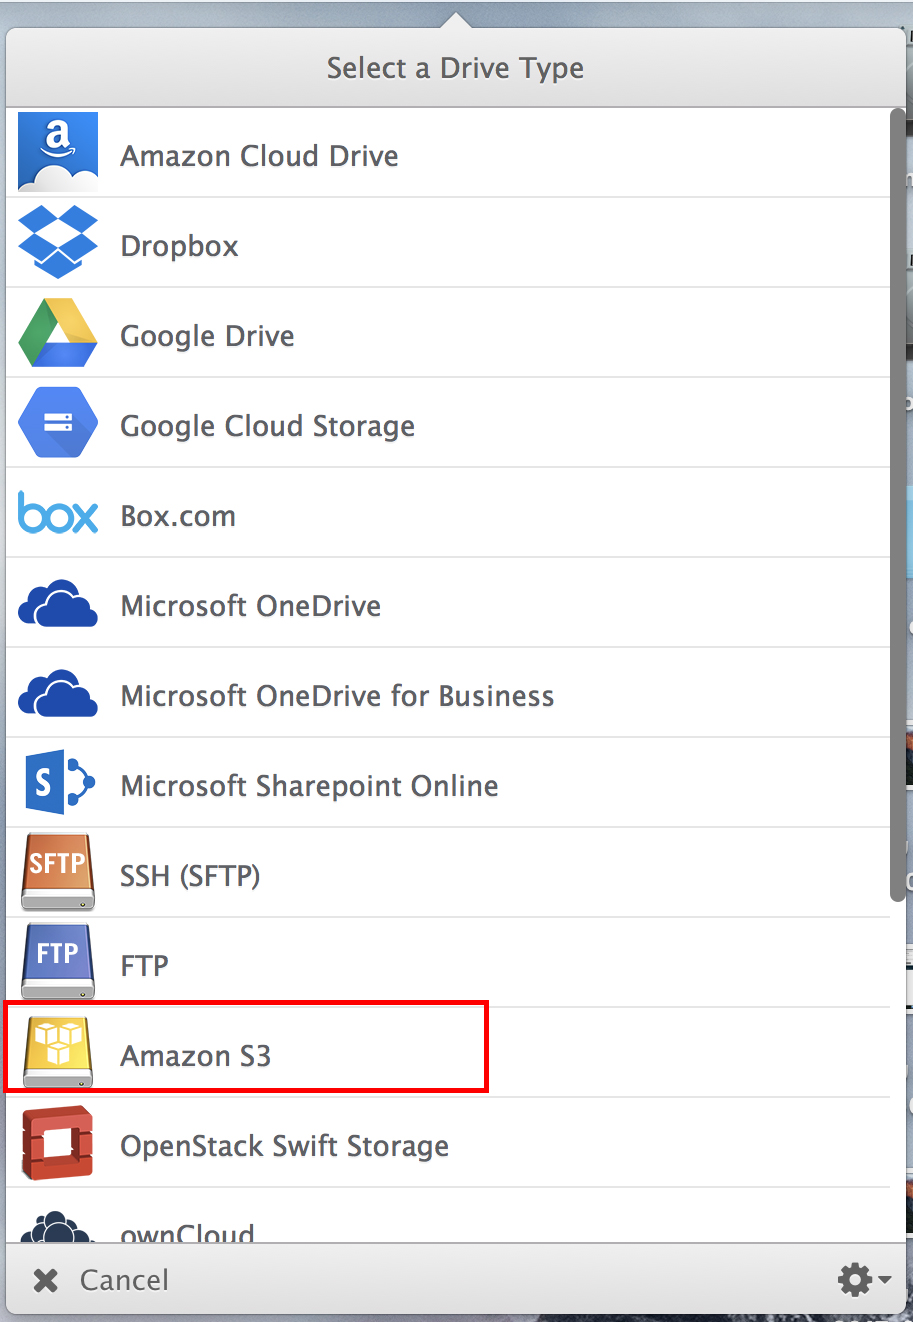
Task: Click the Box.com logo icon
Action: coord(58,513)
